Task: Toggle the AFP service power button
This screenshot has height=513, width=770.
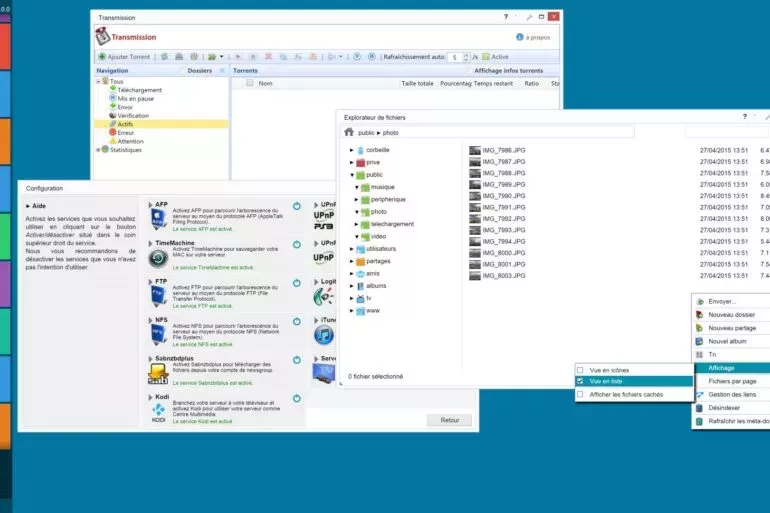Action: tap(297, 206)
